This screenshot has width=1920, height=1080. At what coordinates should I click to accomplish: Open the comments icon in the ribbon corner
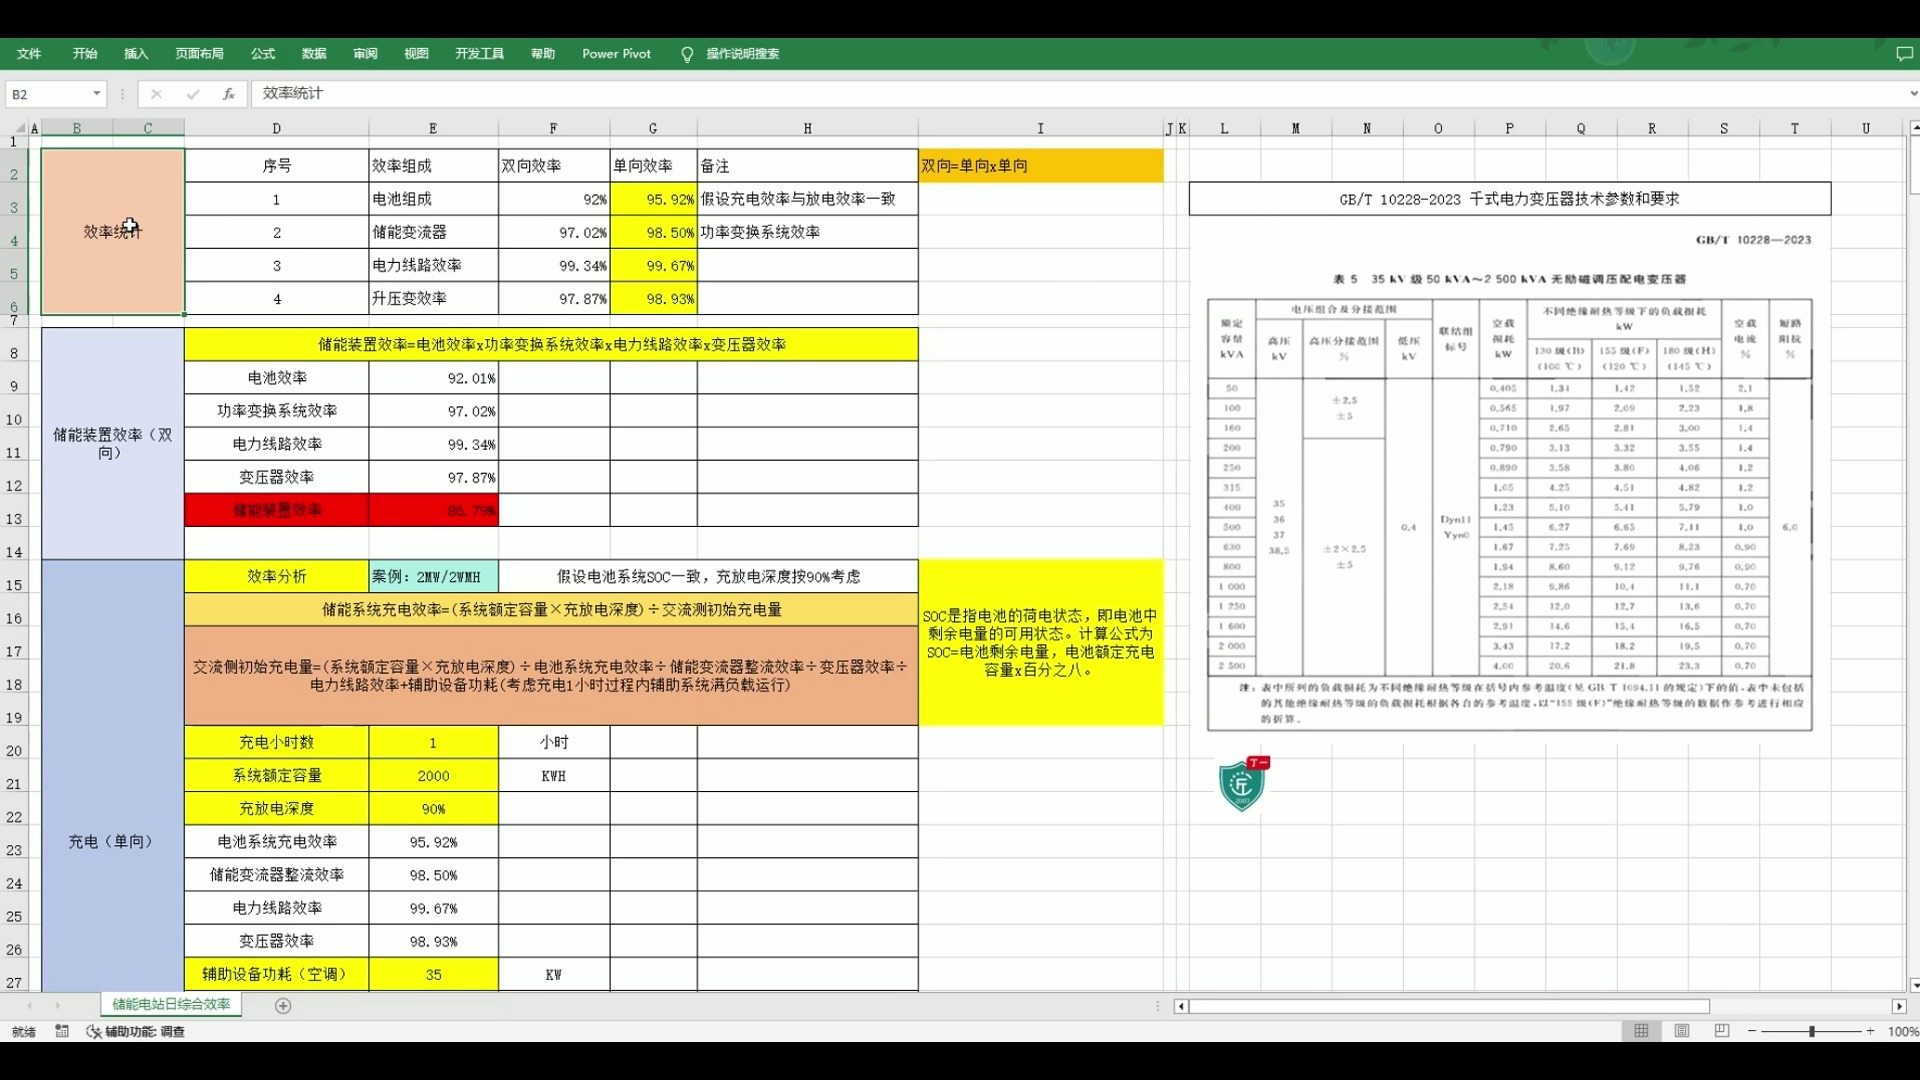point(1904,54)
